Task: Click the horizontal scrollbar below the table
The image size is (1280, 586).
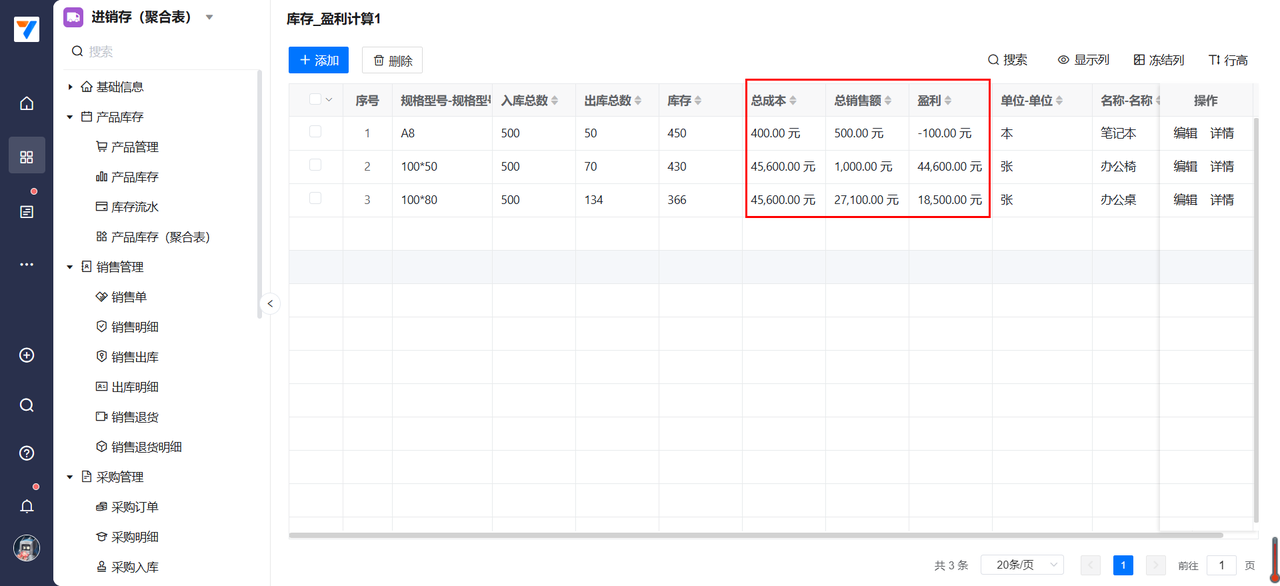Action: [x=700, y=535]
